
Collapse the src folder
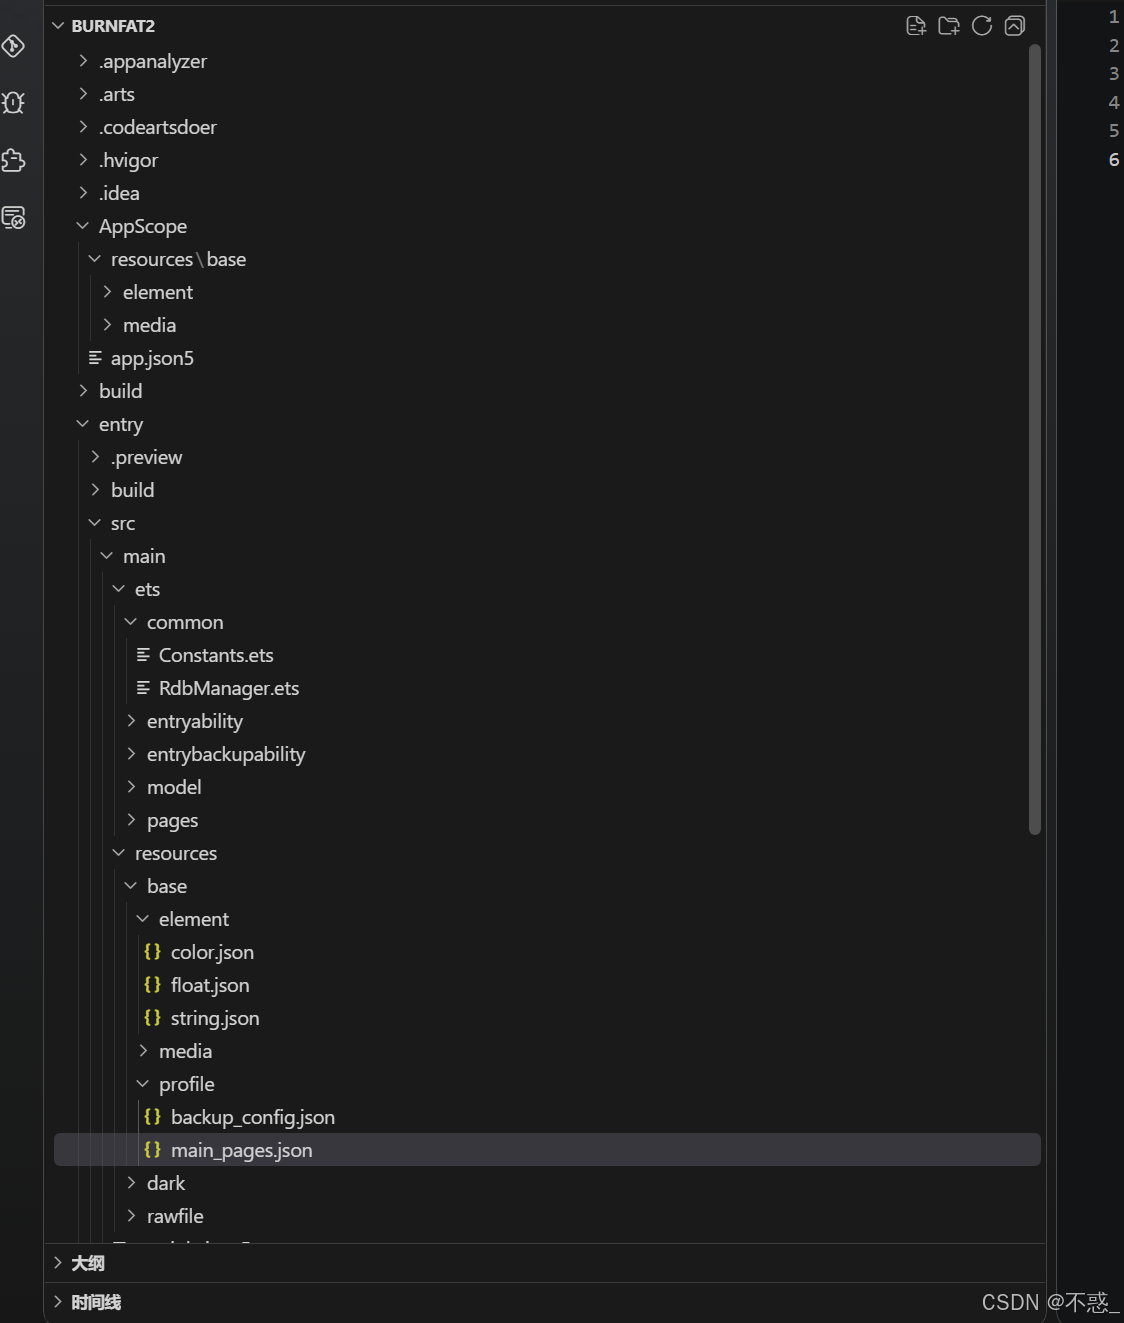(95, 523)
